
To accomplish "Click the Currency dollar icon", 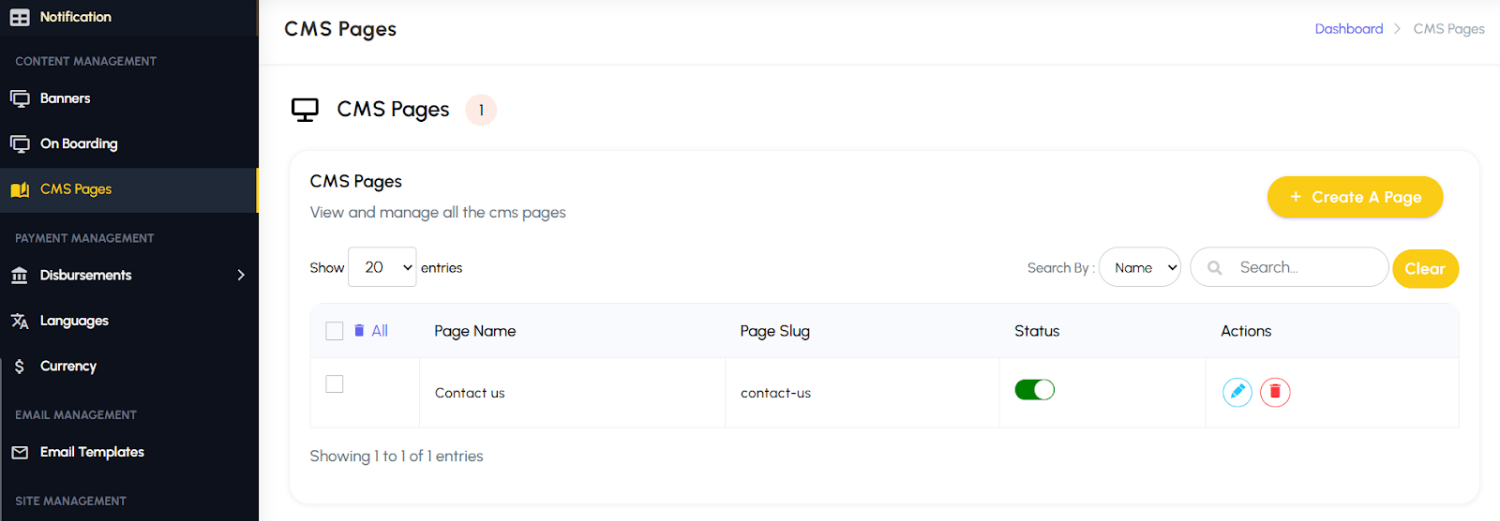I will pos(20,366).
